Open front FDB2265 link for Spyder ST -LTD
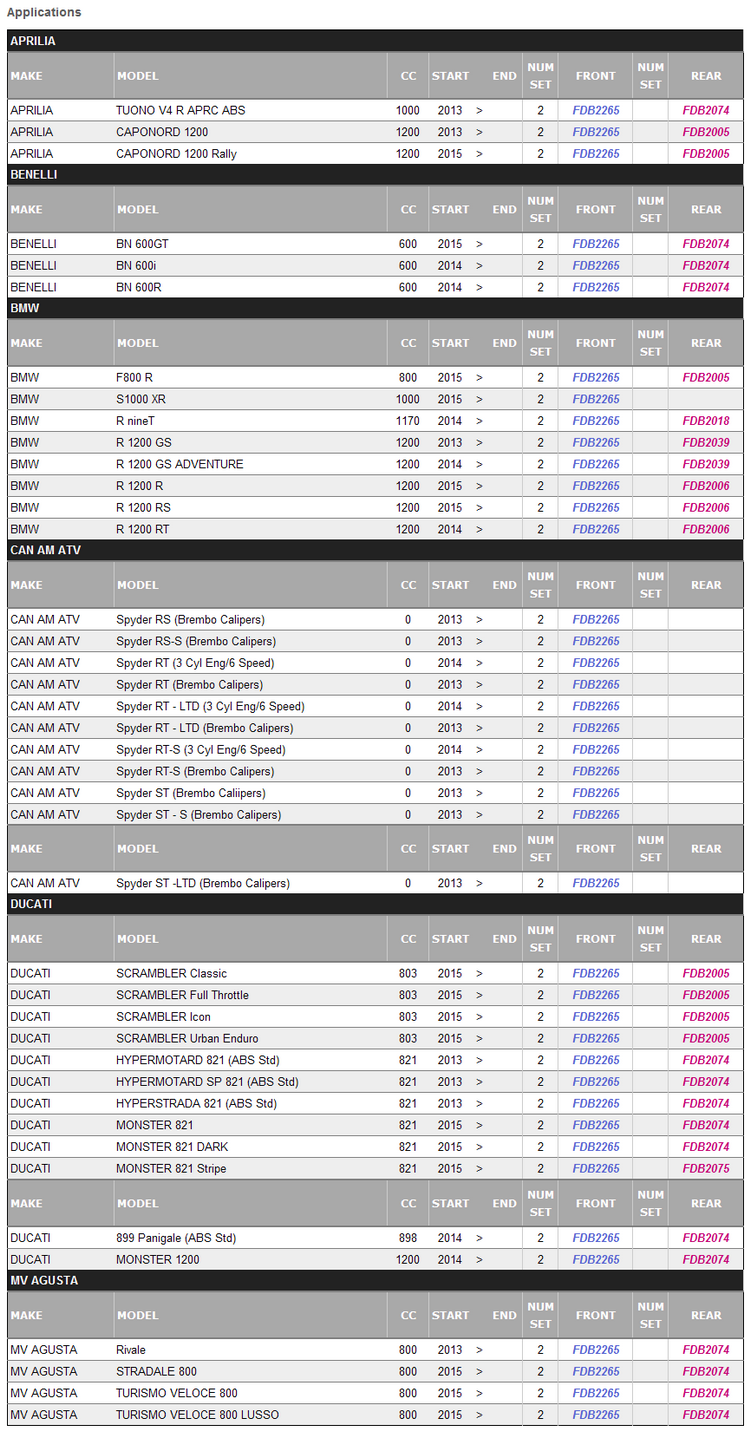Screen dimensions: 750x1432 pyautogui.click(x=596, y=883)
